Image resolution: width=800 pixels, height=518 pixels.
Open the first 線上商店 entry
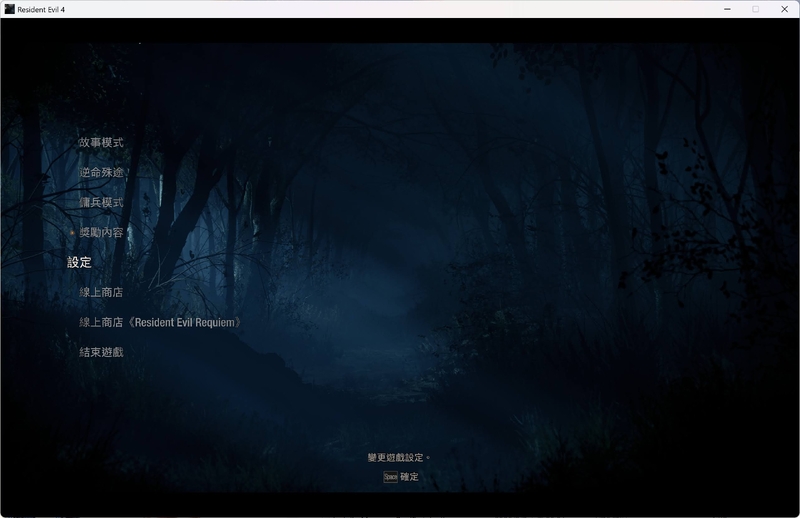(x=101, y=292)
